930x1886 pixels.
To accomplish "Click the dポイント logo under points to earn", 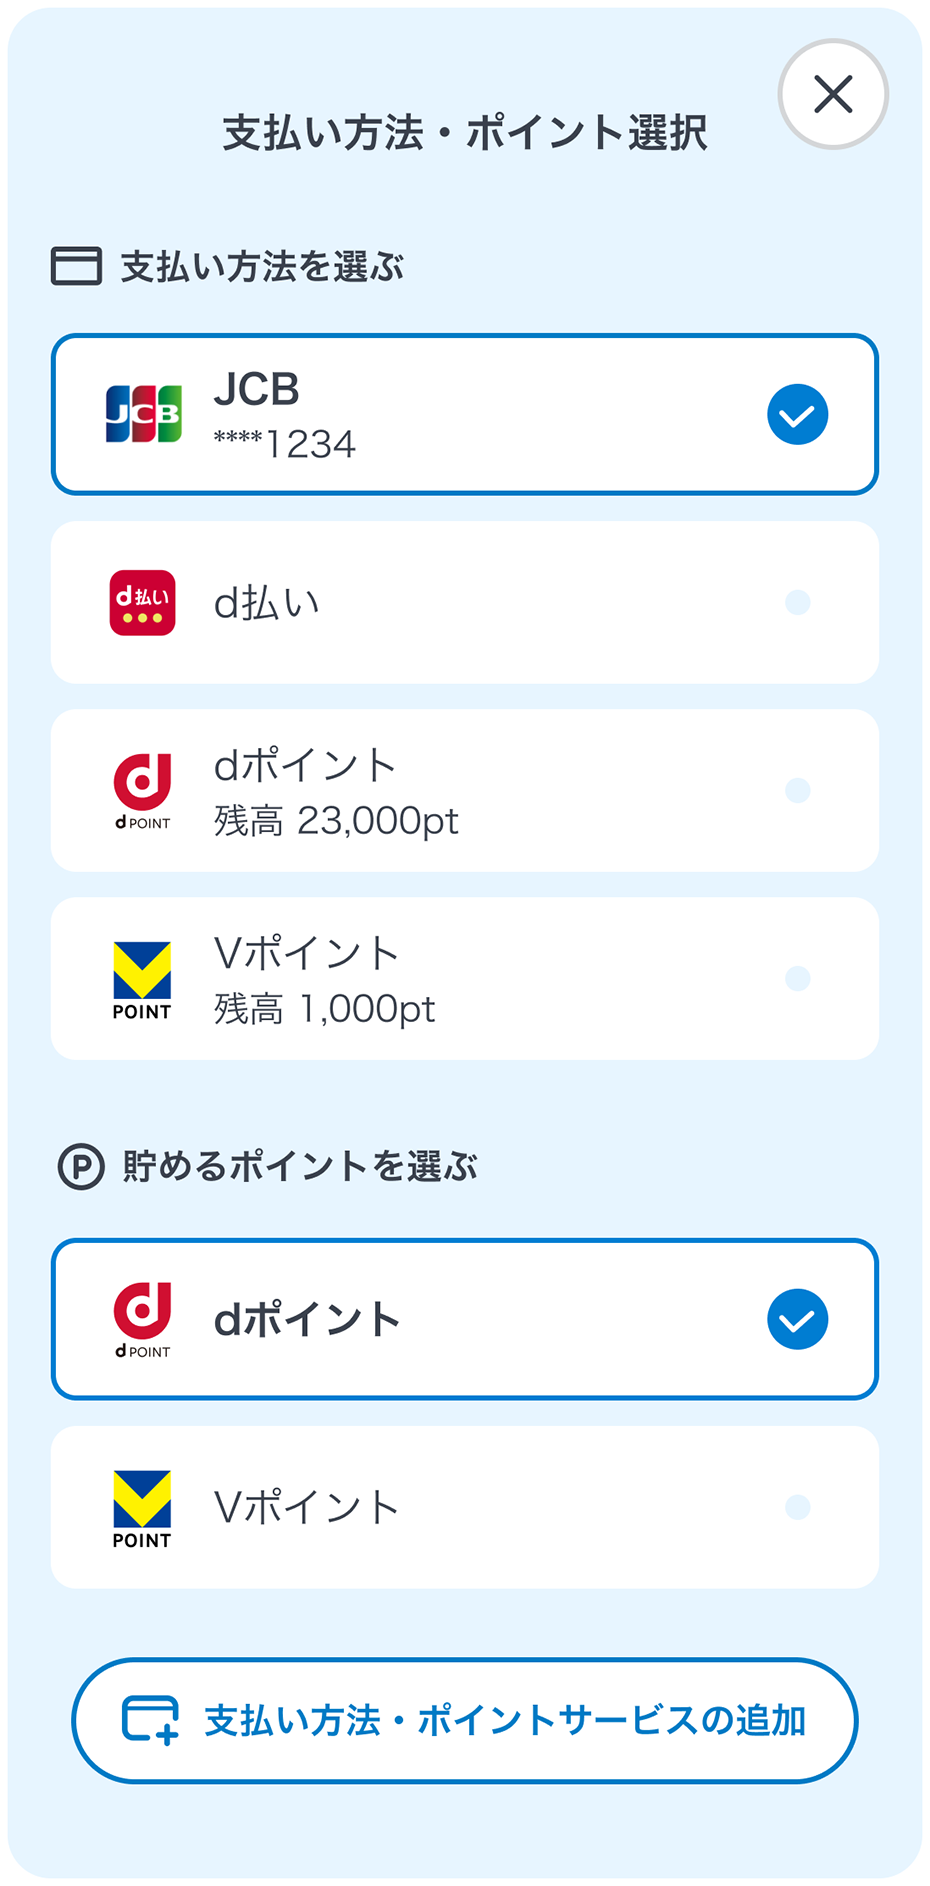I will coord(143,1319).
